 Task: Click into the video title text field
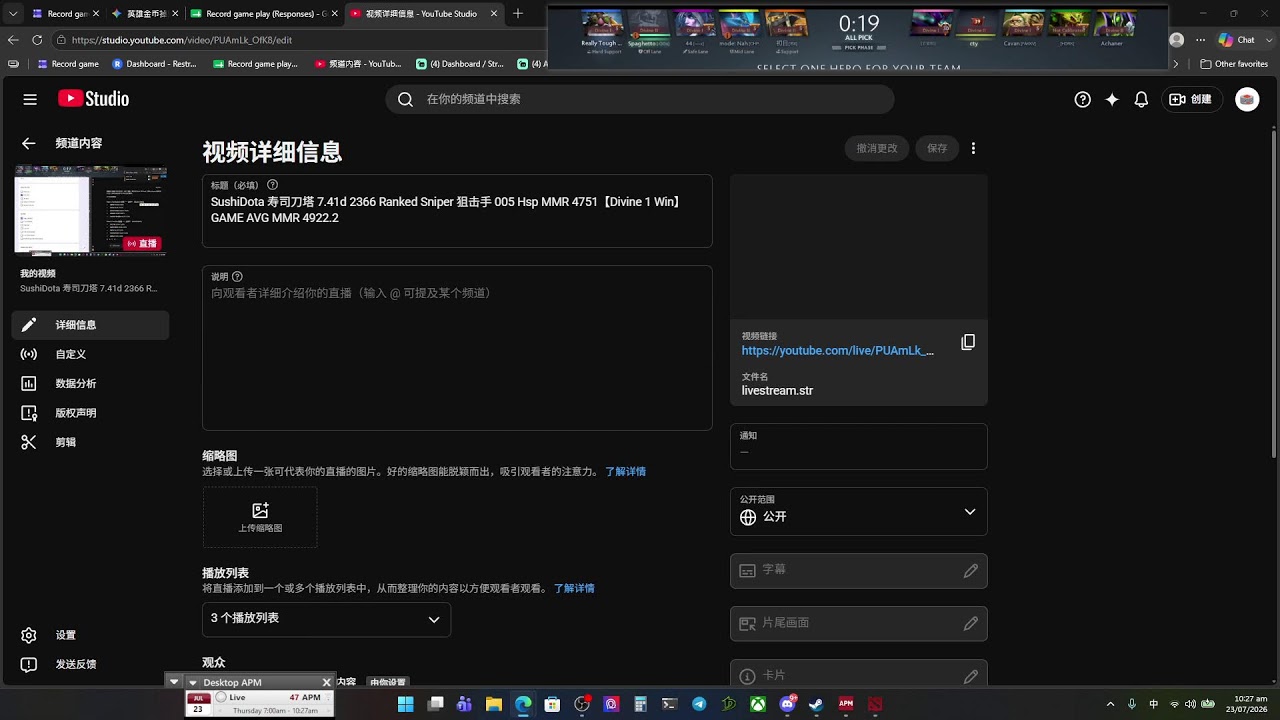(x=457, y=210)
